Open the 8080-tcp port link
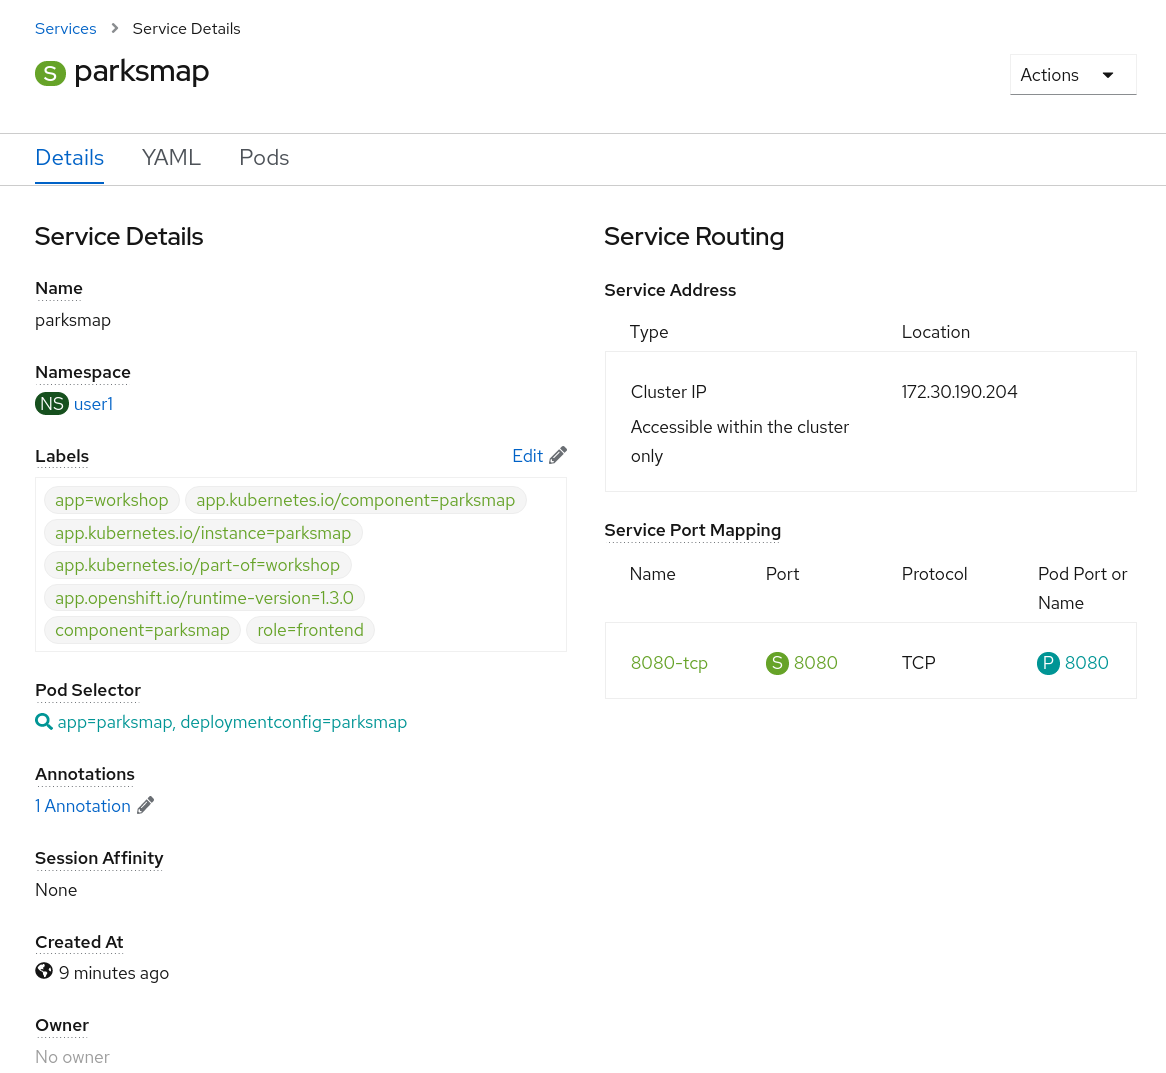Screen dimensions: 1166x1073 pos(669,663)
